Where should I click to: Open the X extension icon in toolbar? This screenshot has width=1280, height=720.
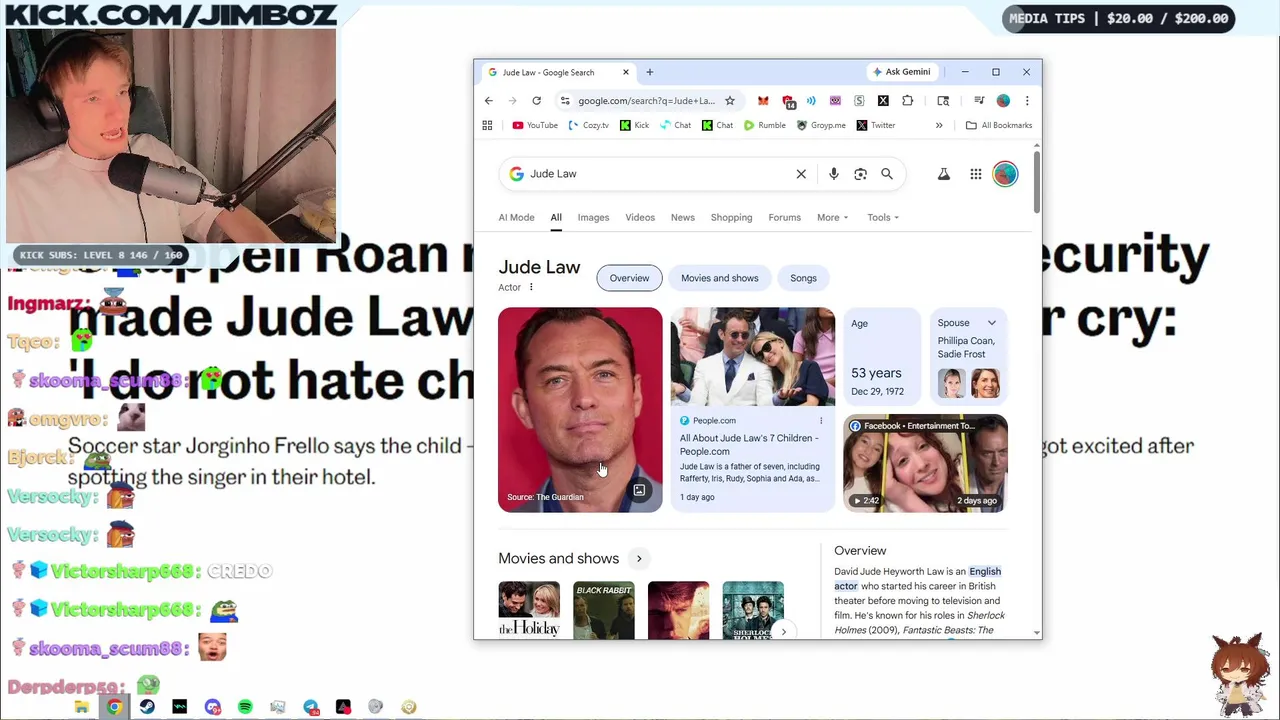883,101
